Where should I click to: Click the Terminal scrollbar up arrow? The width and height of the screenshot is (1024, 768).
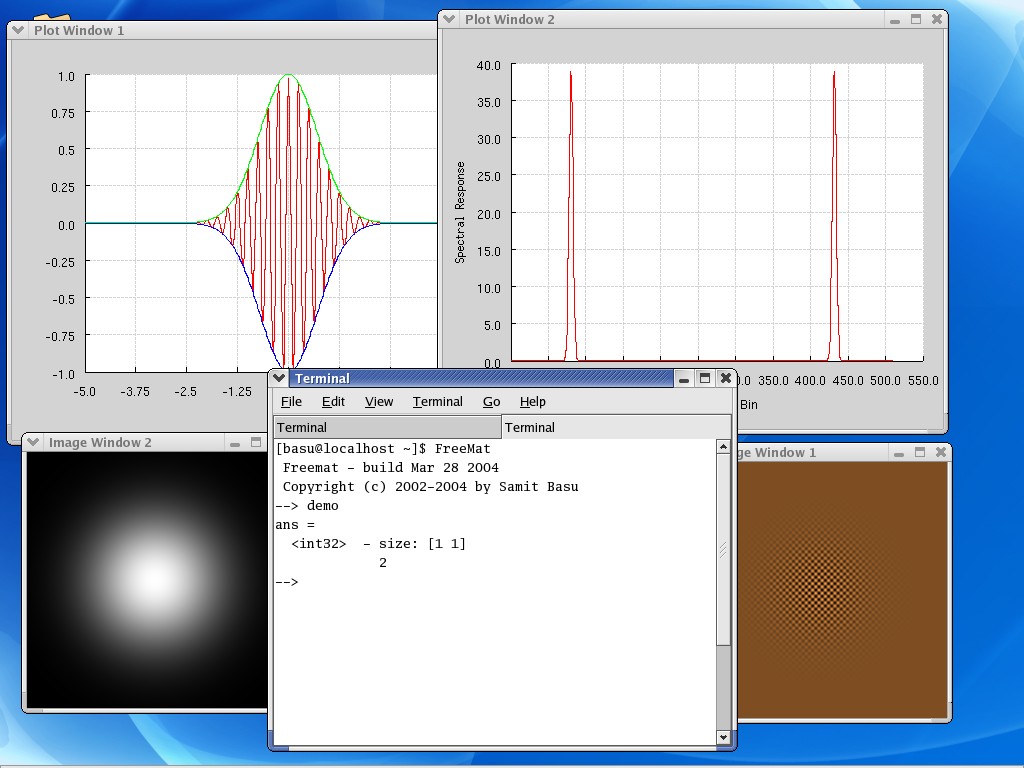723,447
